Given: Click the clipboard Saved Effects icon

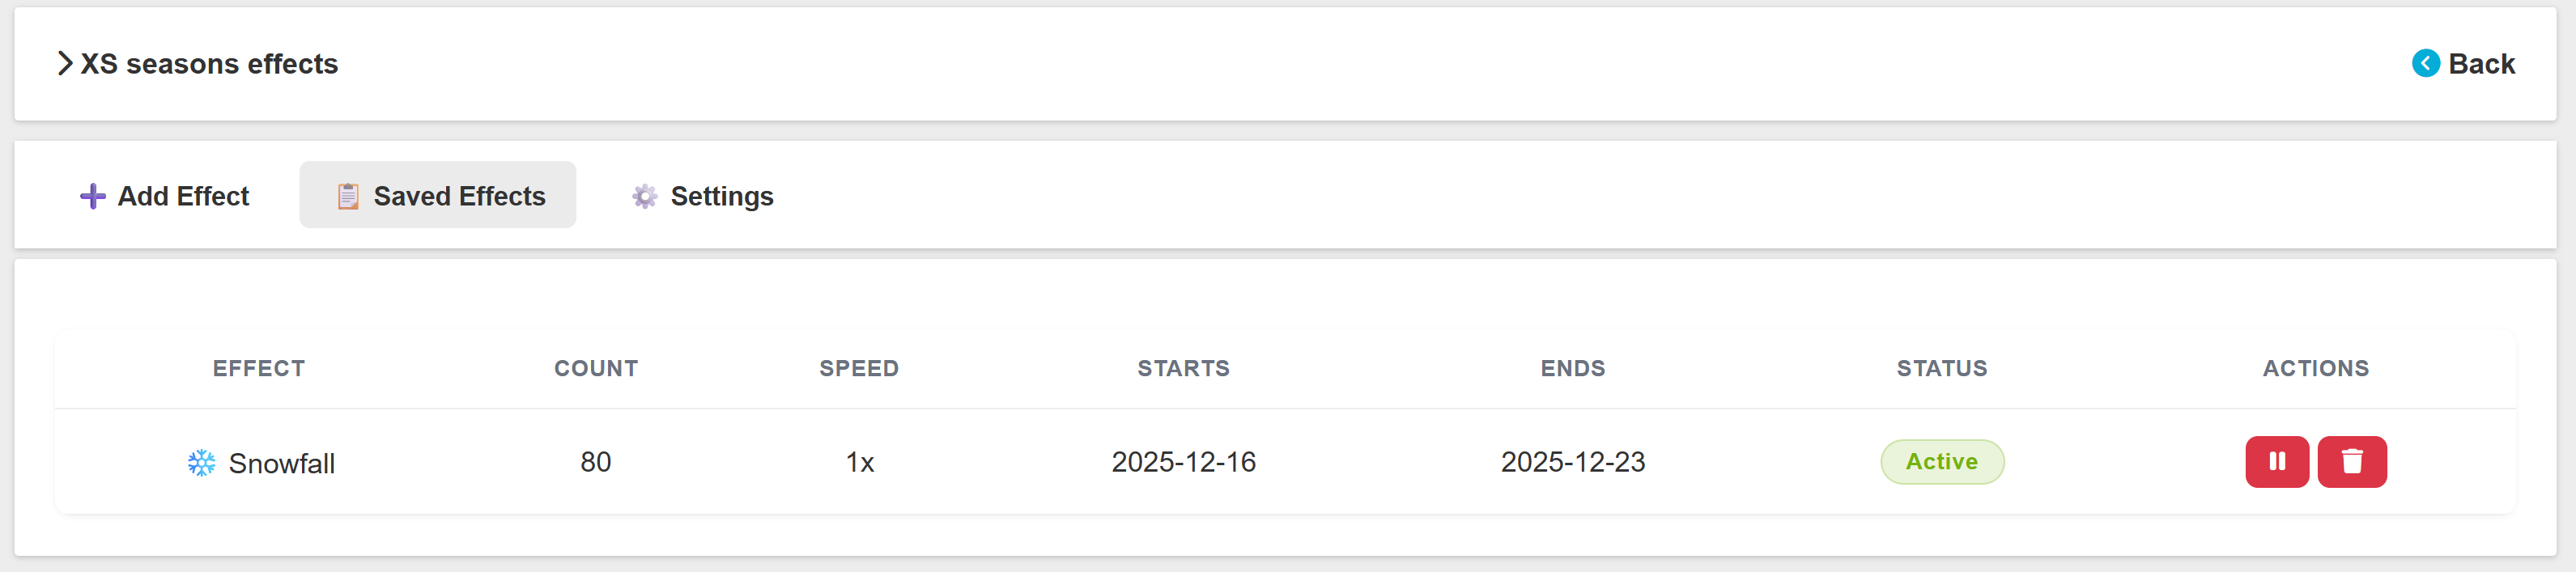Looking at the screenshot, I should click(347, 196).
